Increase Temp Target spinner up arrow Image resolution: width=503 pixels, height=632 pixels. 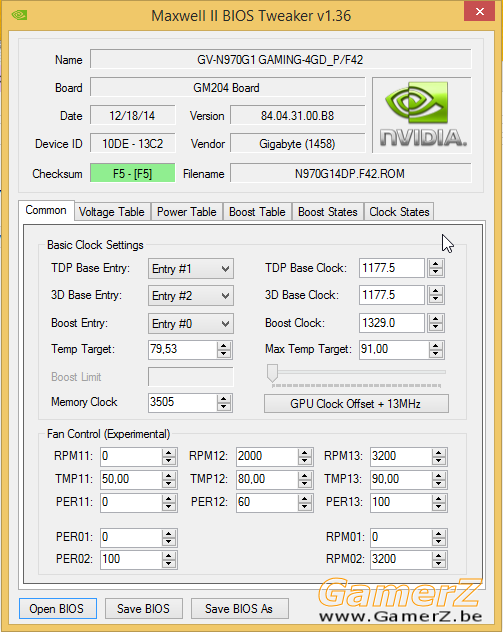[224, 346]
